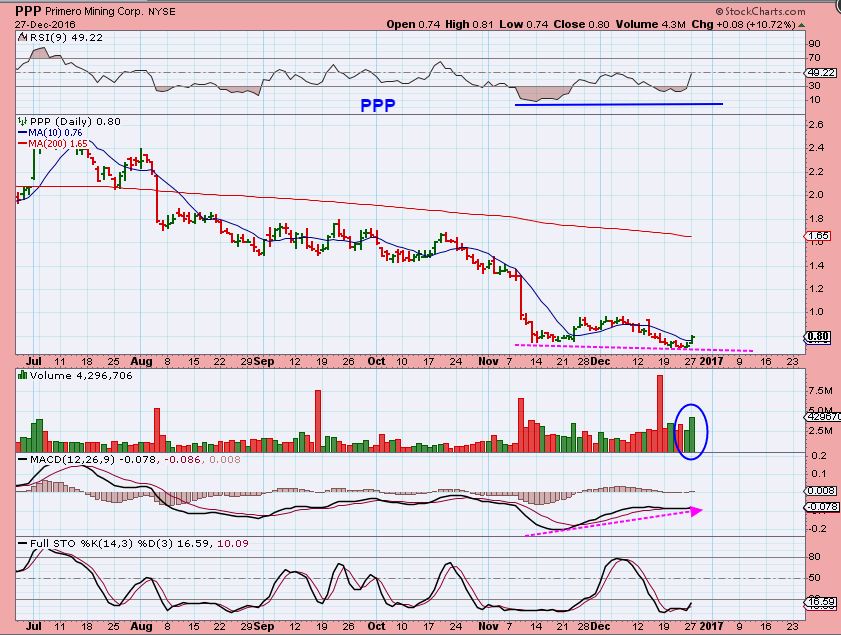Screen dimensions: 841x636
Task: Click the -0.086 MACD signal value in the label
Action: pos(183,460)
